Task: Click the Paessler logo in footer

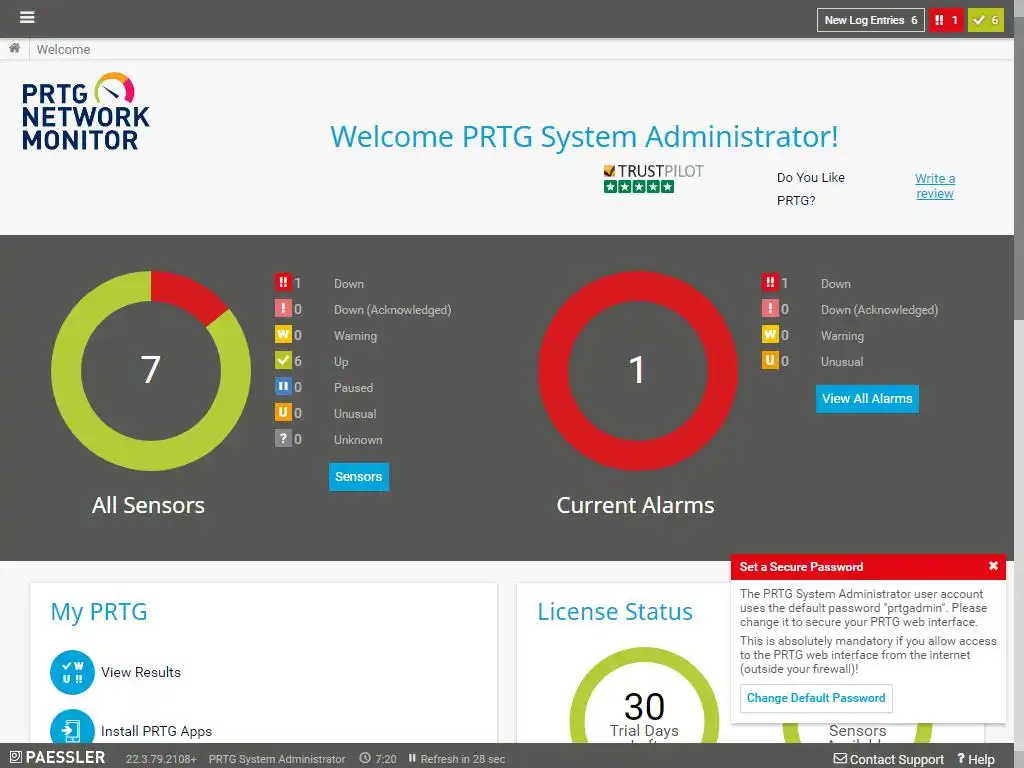Action: pyautogui.click(x=57, y=758)
